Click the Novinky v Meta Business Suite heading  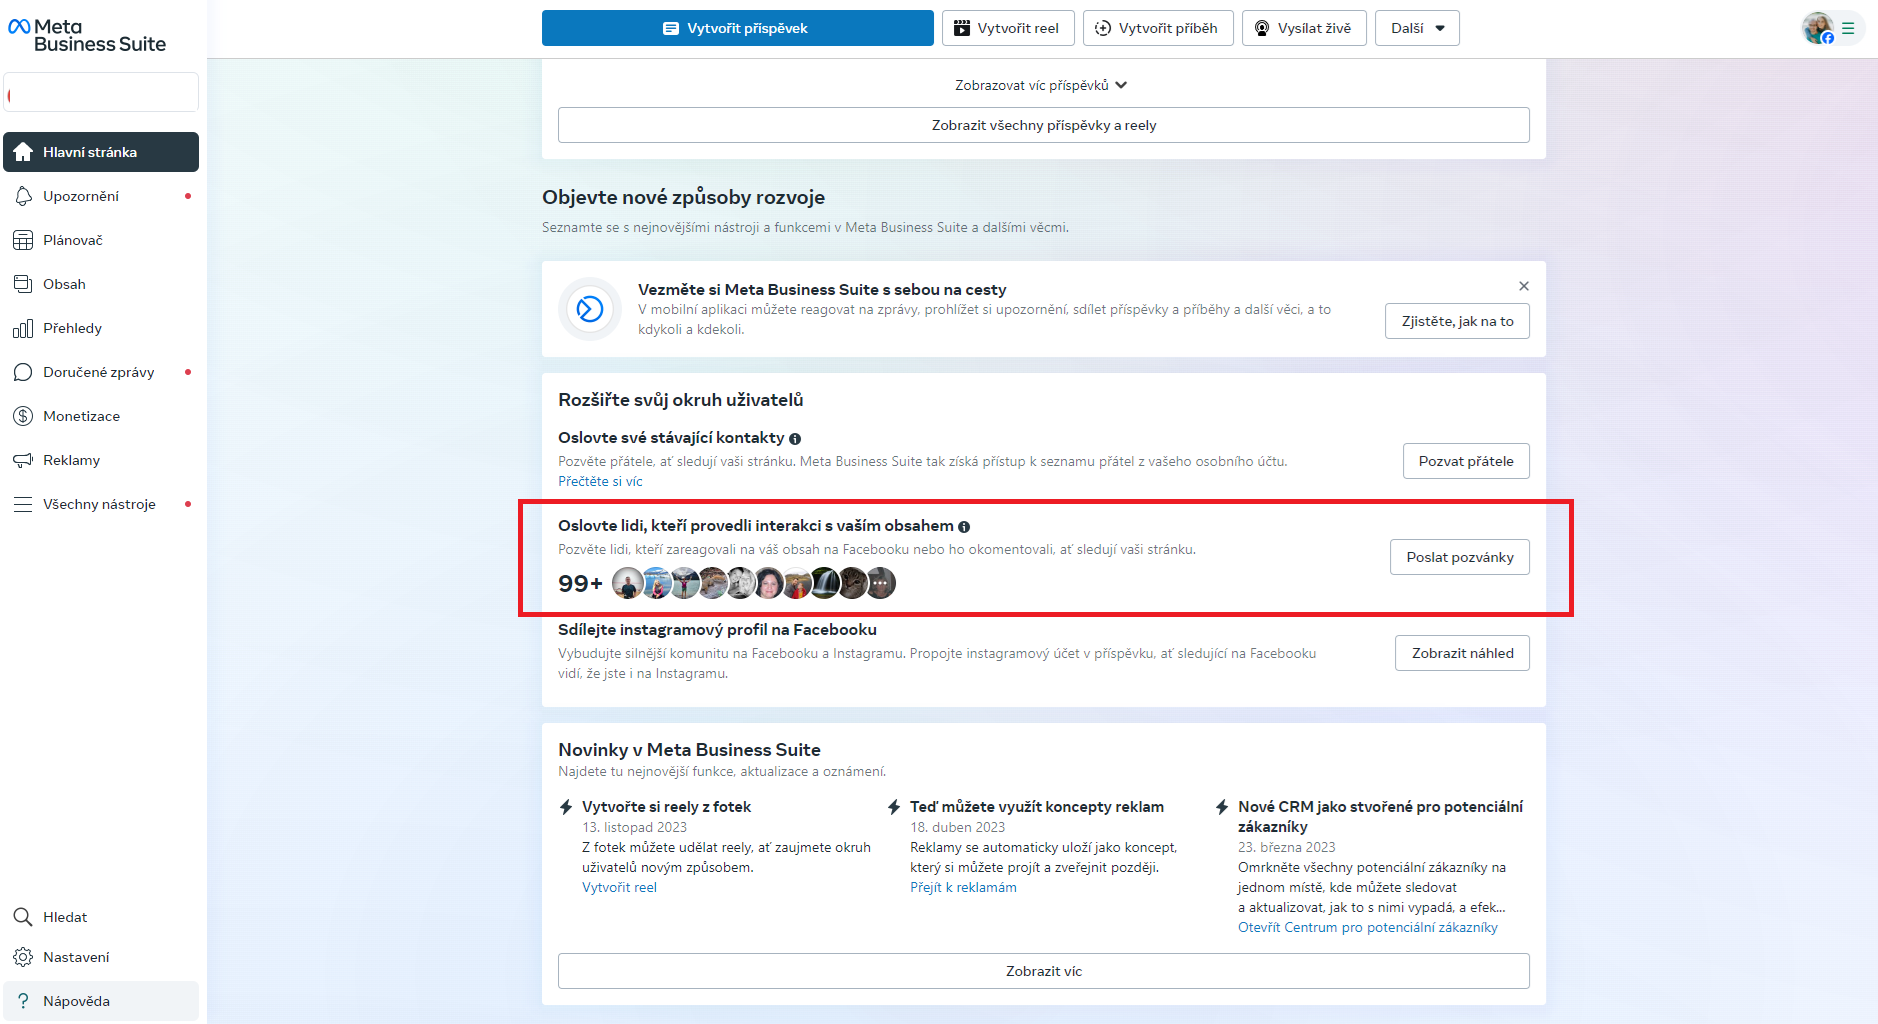(689, 750)
